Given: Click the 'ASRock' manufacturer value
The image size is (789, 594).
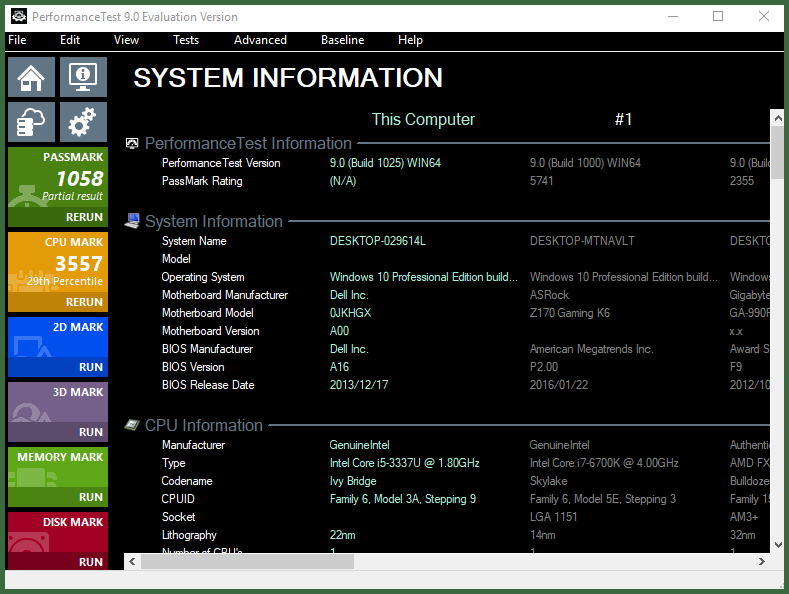Looking at the screenshot, I should 549,294.
